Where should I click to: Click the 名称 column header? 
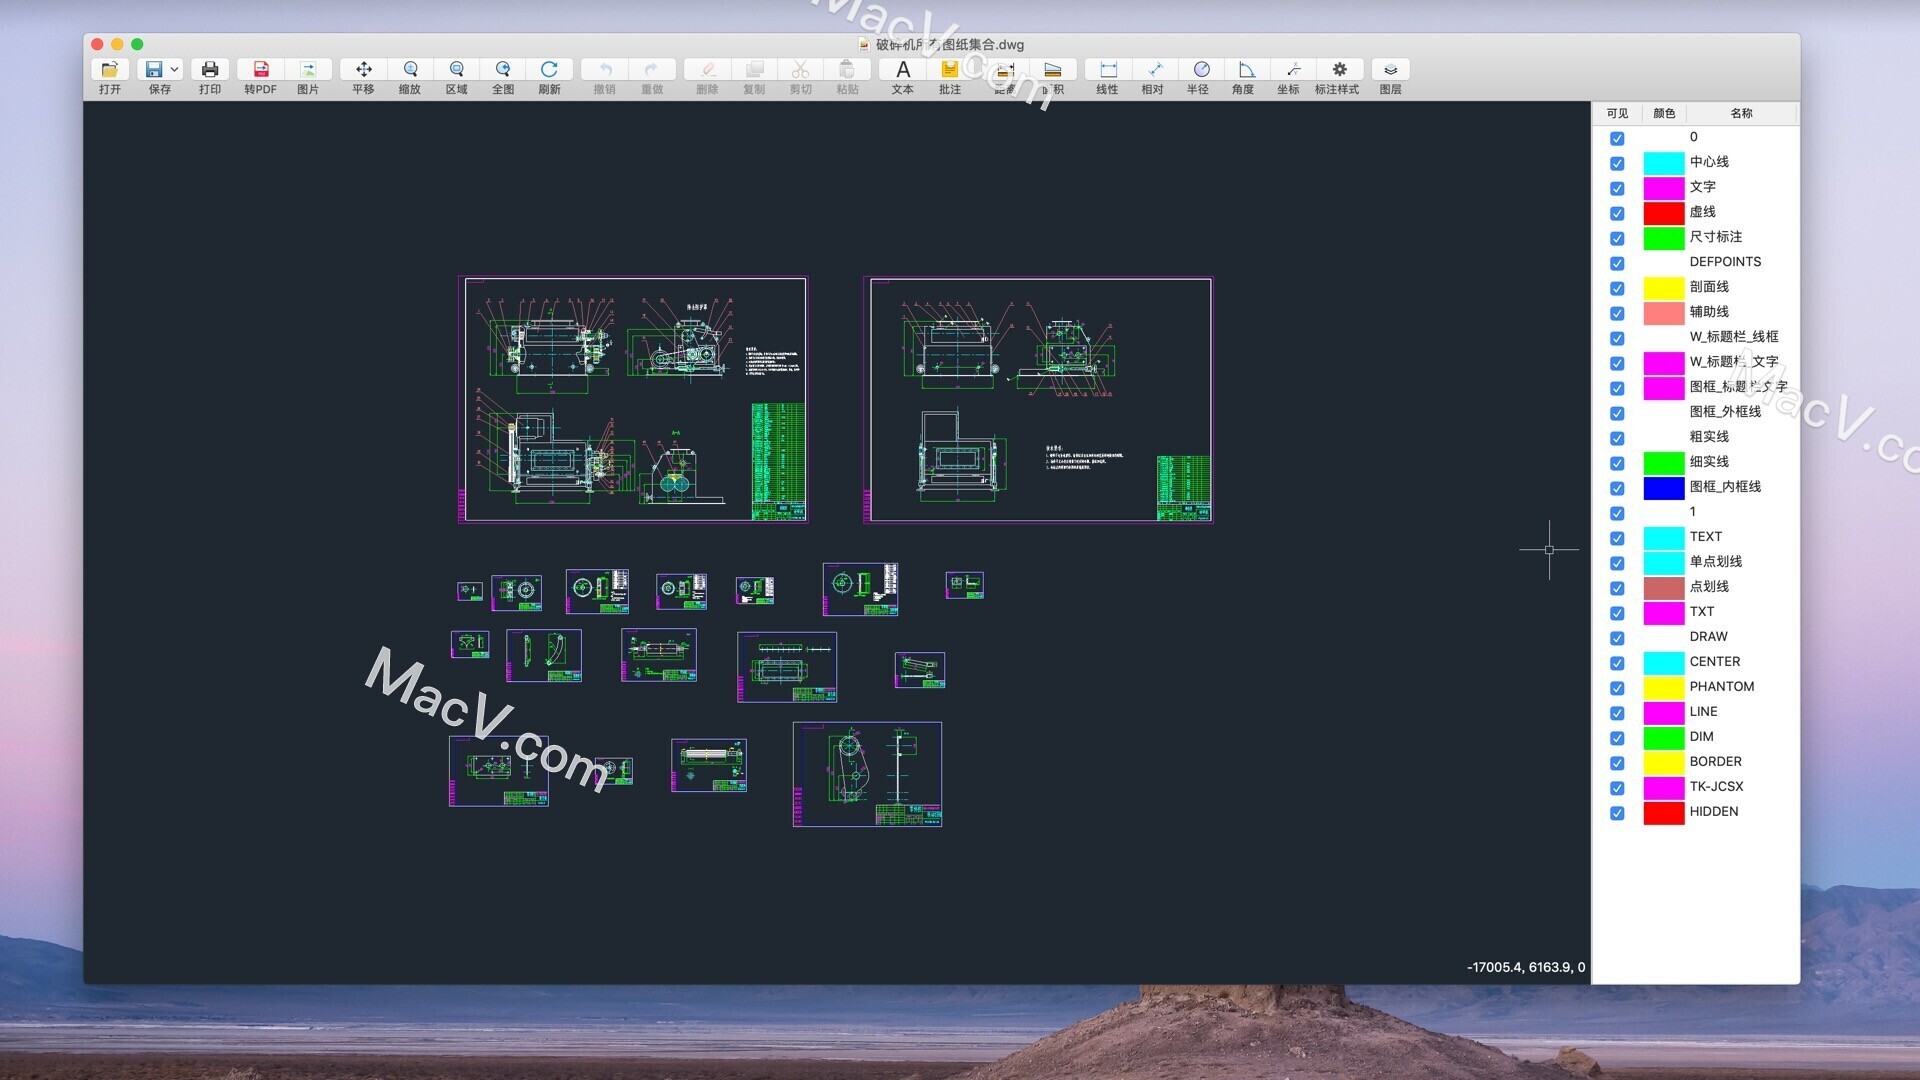pos(1741,113)
